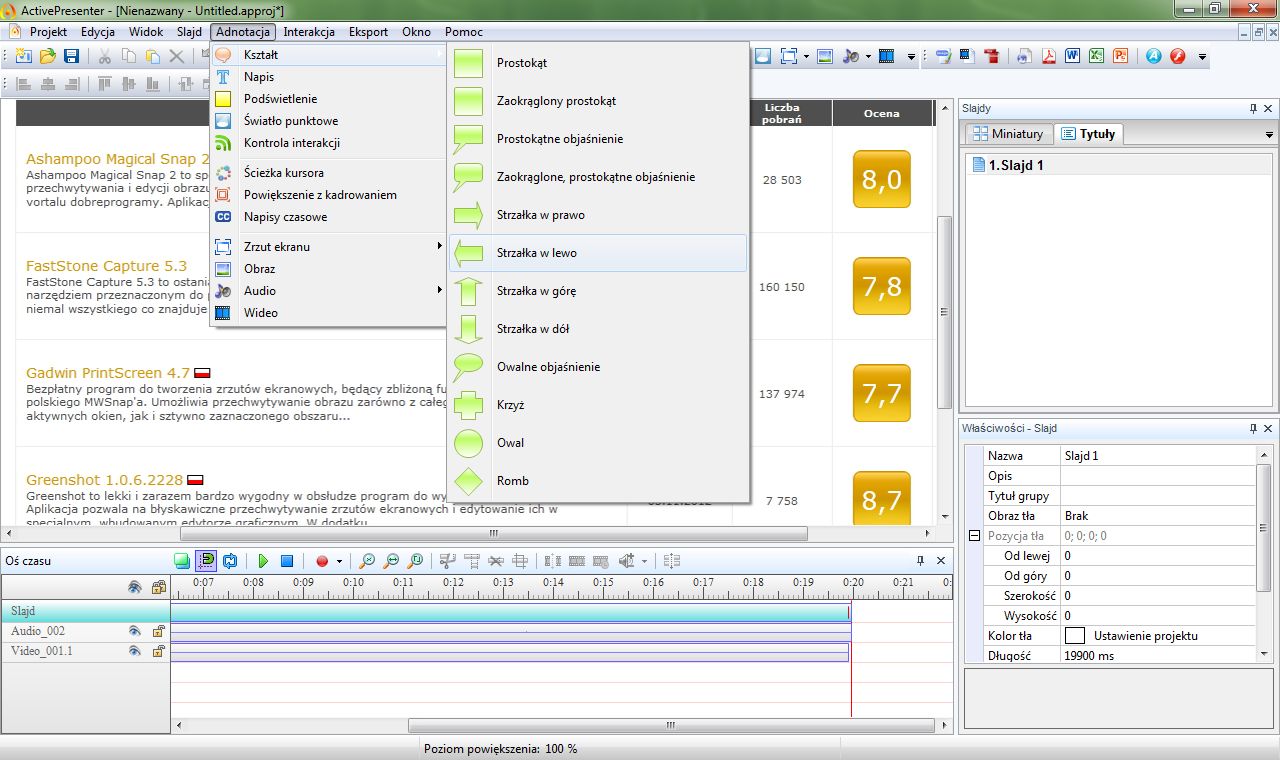Click the Nazwa field with Slajd 1

click(x=1158, y=456)
